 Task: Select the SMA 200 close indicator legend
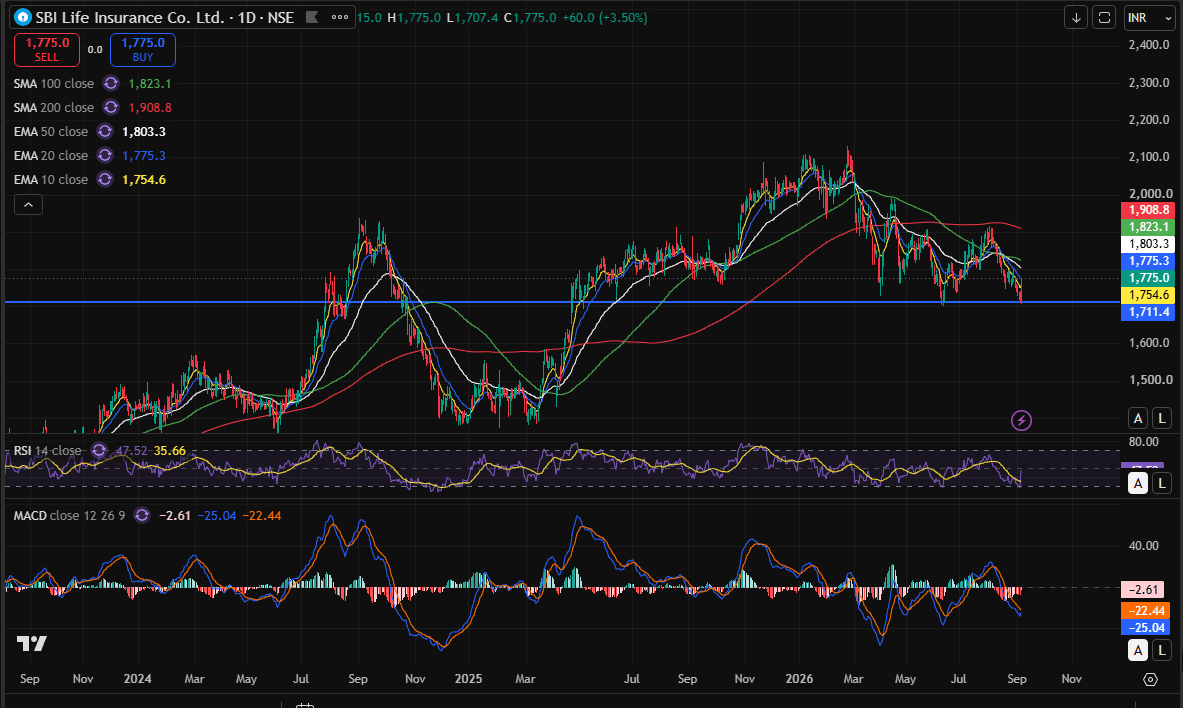pyautogui.click(x=54, y=108)
